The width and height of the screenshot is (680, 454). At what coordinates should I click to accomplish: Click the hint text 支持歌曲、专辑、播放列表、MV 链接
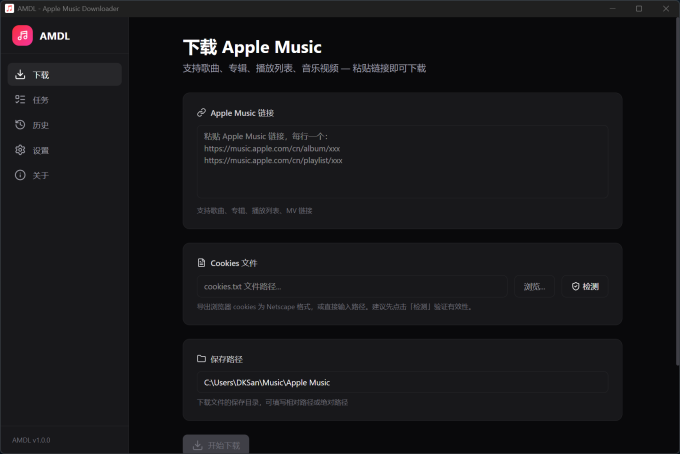pyautogui.click(x=255, y=211)
